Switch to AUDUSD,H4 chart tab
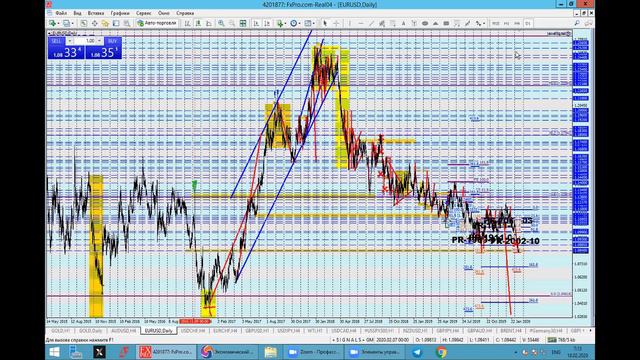This screenshot has height=360, width=640. 124,331
